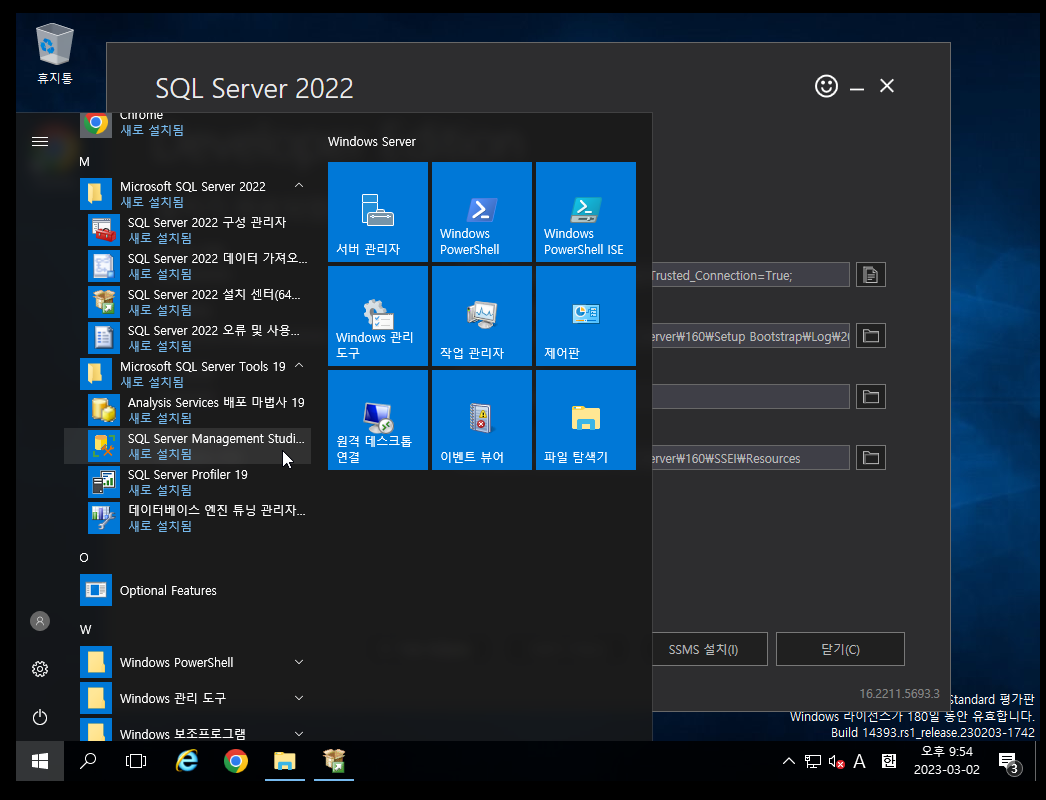
Task: Open taskbar search
Action: click(88, 761)
